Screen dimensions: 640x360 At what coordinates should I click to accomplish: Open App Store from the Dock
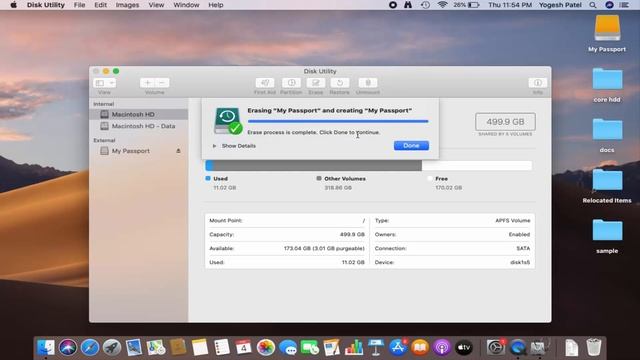(398, 347)
